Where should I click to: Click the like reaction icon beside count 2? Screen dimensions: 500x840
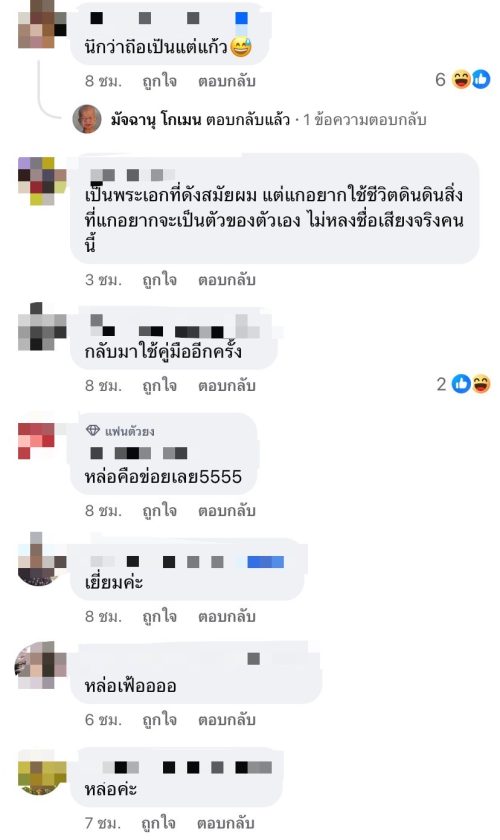click(x=461, y=384)
